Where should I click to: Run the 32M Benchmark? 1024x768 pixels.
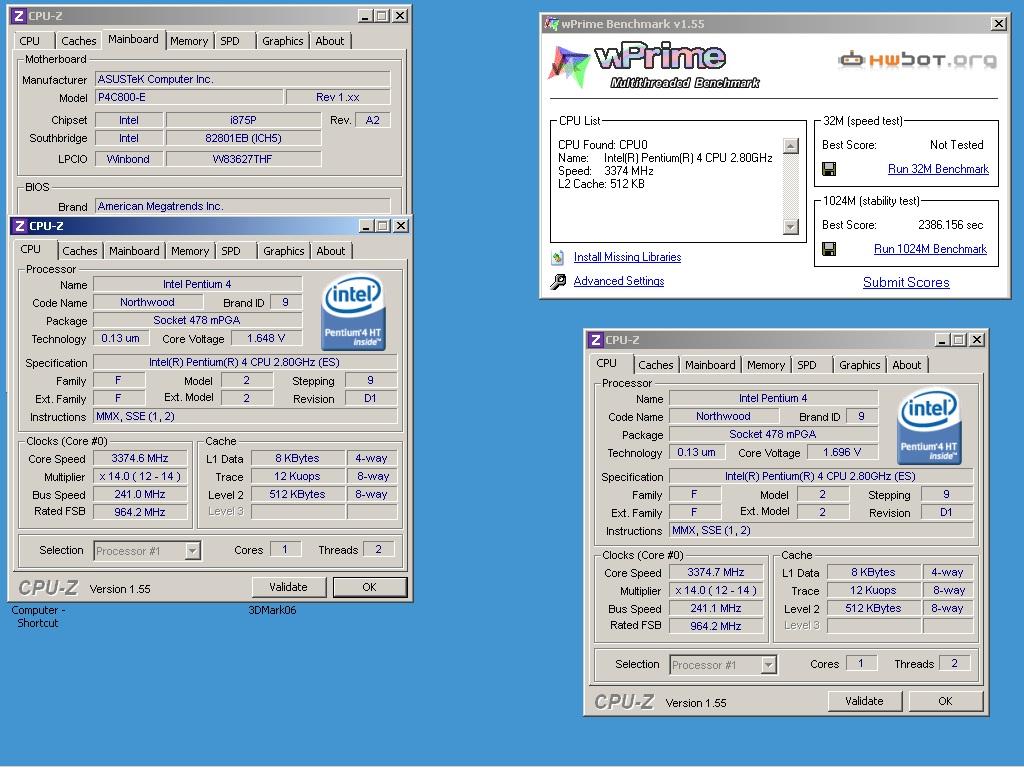click(x=938, y=169)
